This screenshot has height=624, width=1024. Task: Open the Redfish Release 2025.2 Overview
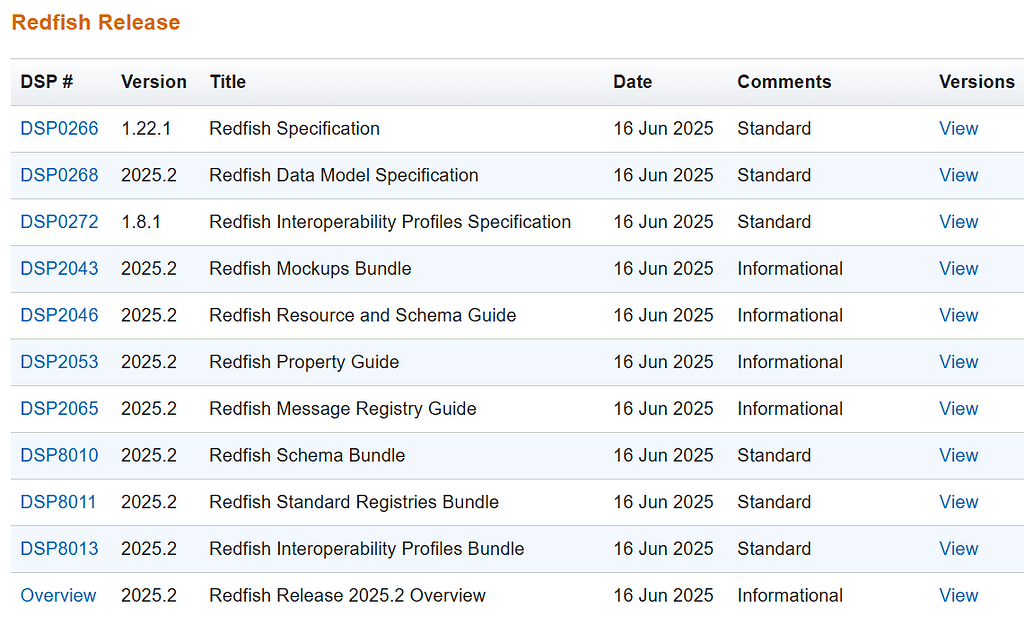(x=58, y=595)
